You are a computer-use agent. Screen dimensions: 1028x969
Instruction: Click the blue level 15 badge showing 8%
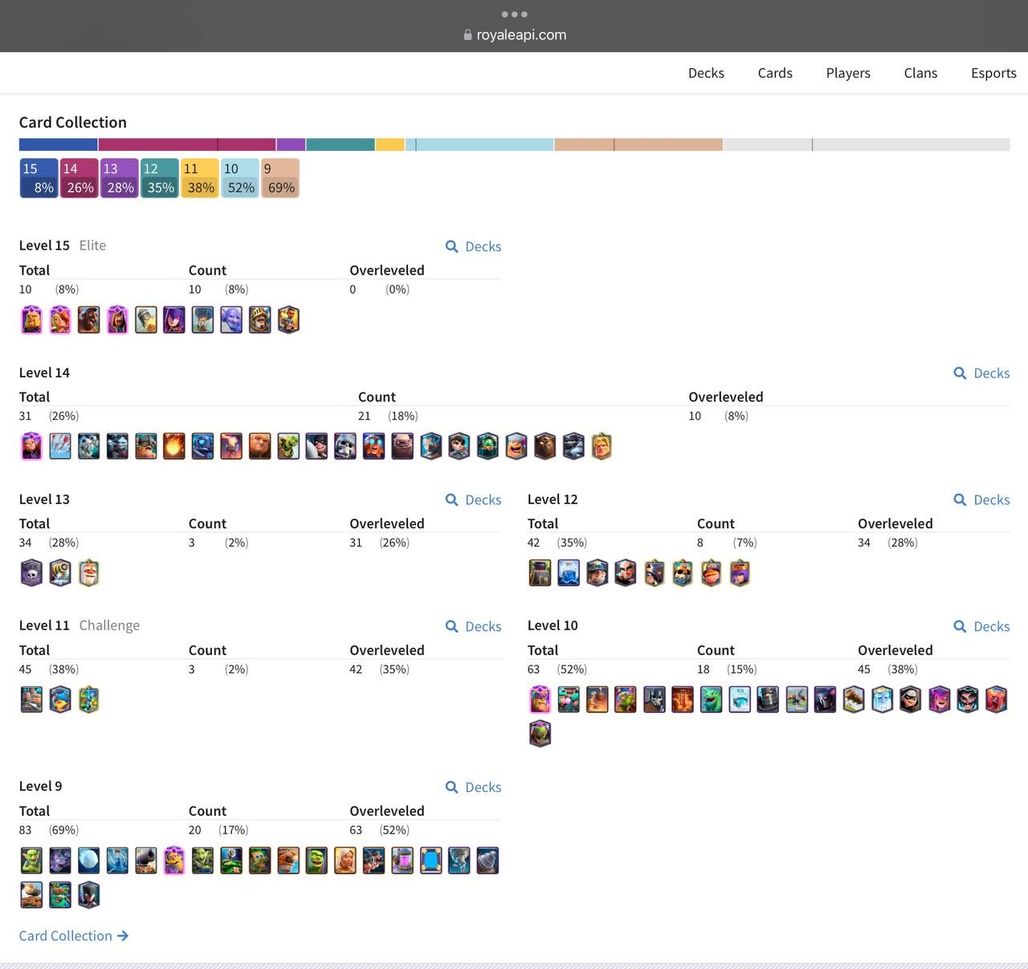(x=39, y=178)
